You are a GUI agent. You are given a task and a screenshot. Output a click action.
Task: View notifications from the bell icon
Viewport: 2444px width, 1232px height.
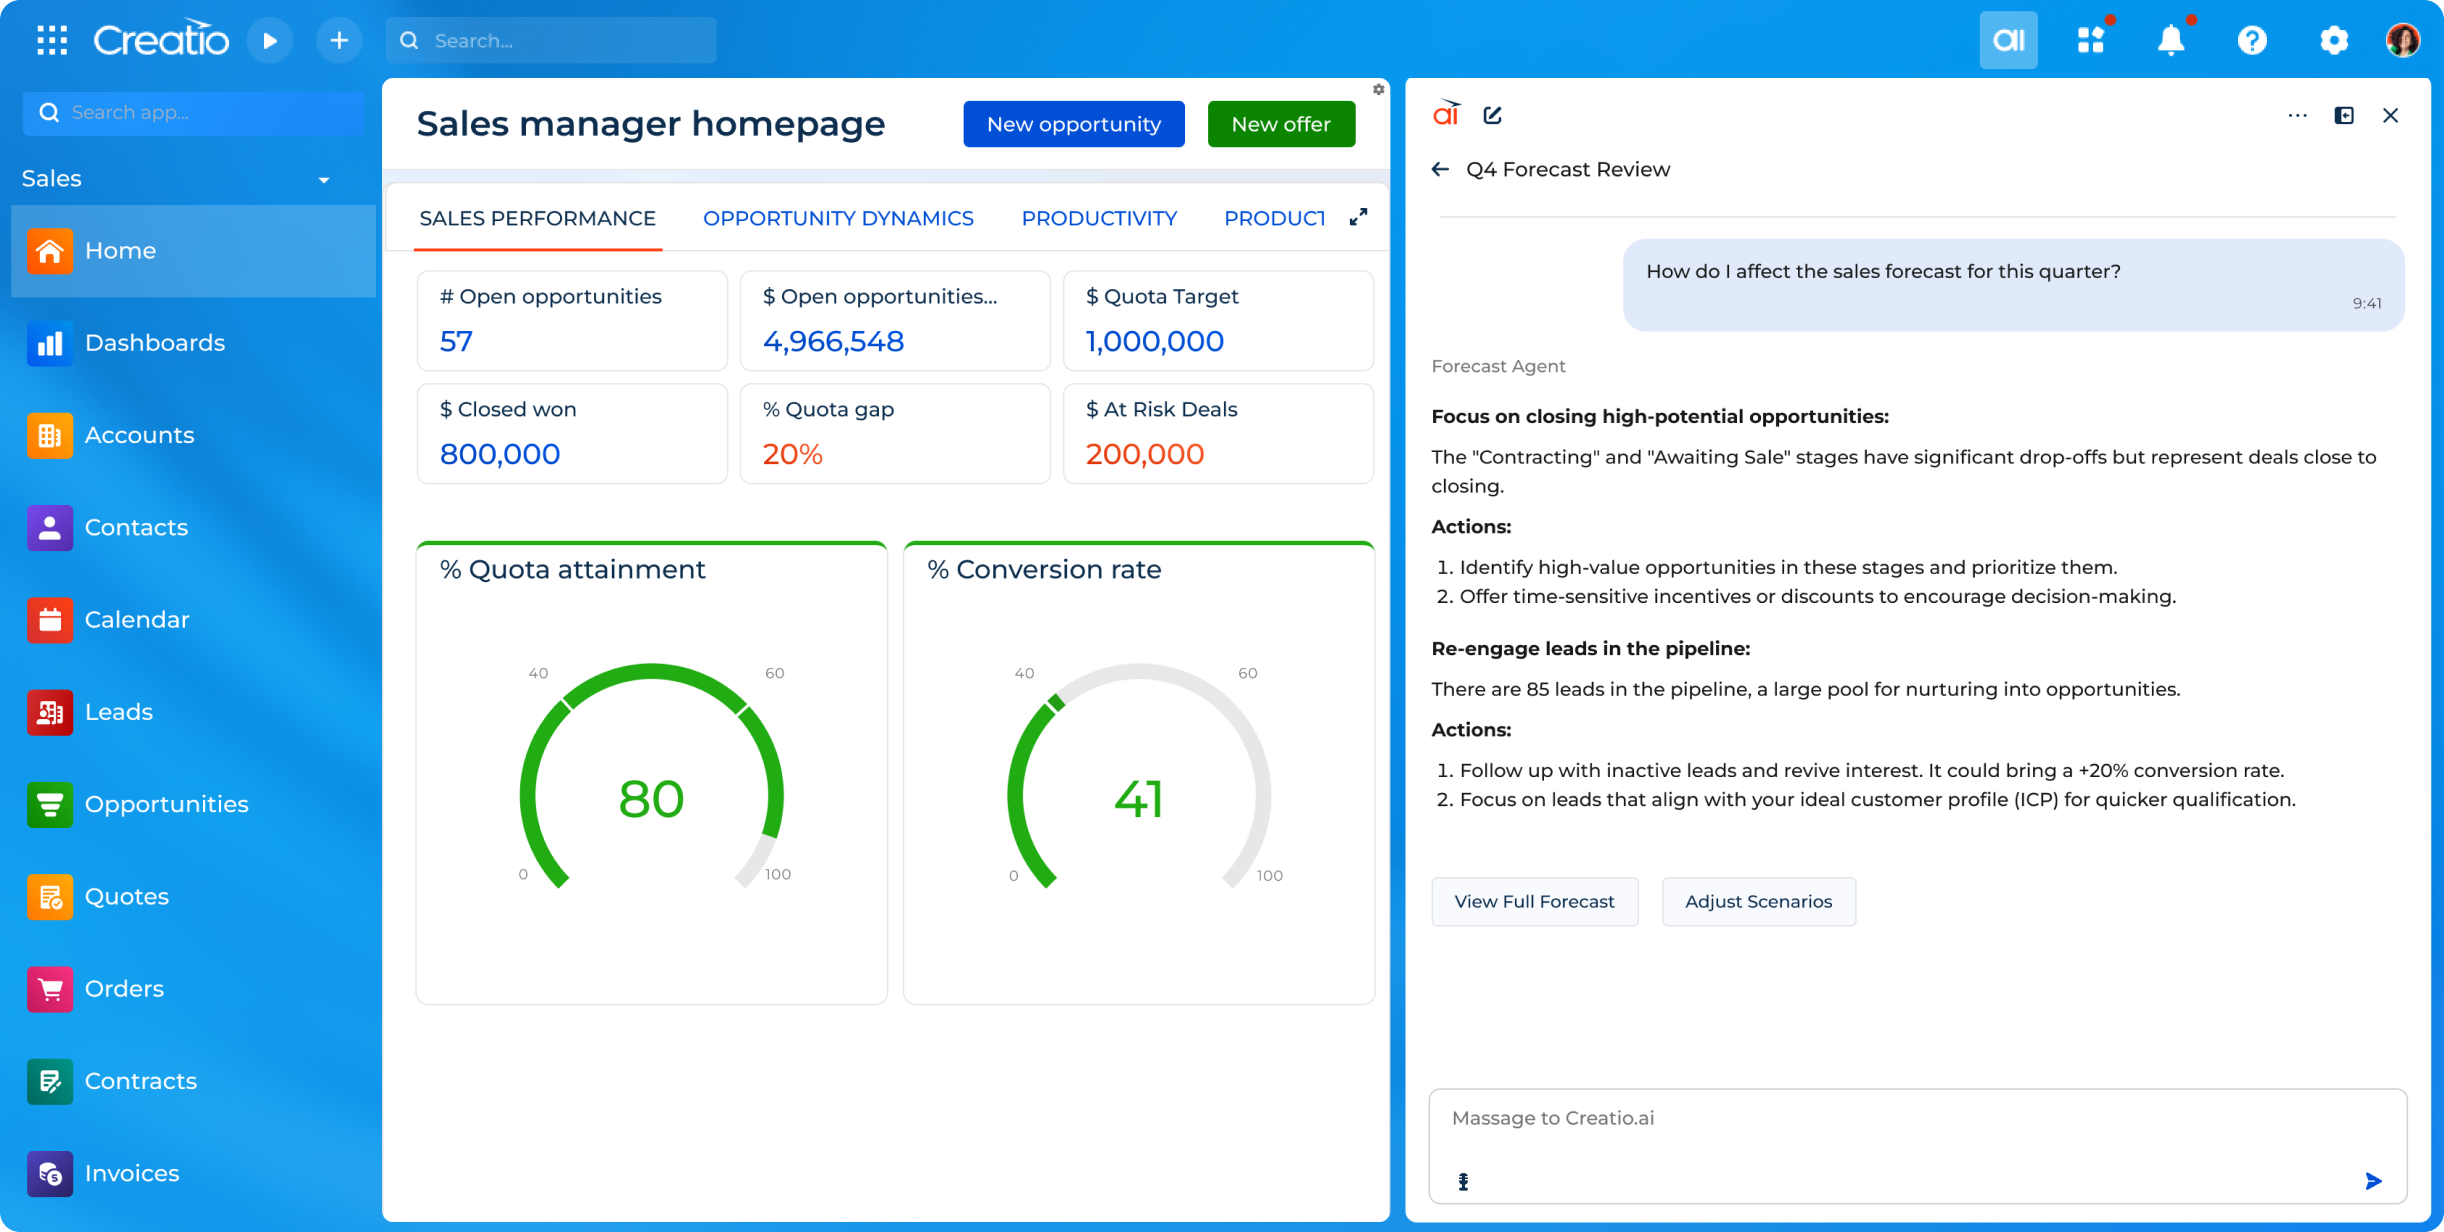click(x=2172, y=40)
